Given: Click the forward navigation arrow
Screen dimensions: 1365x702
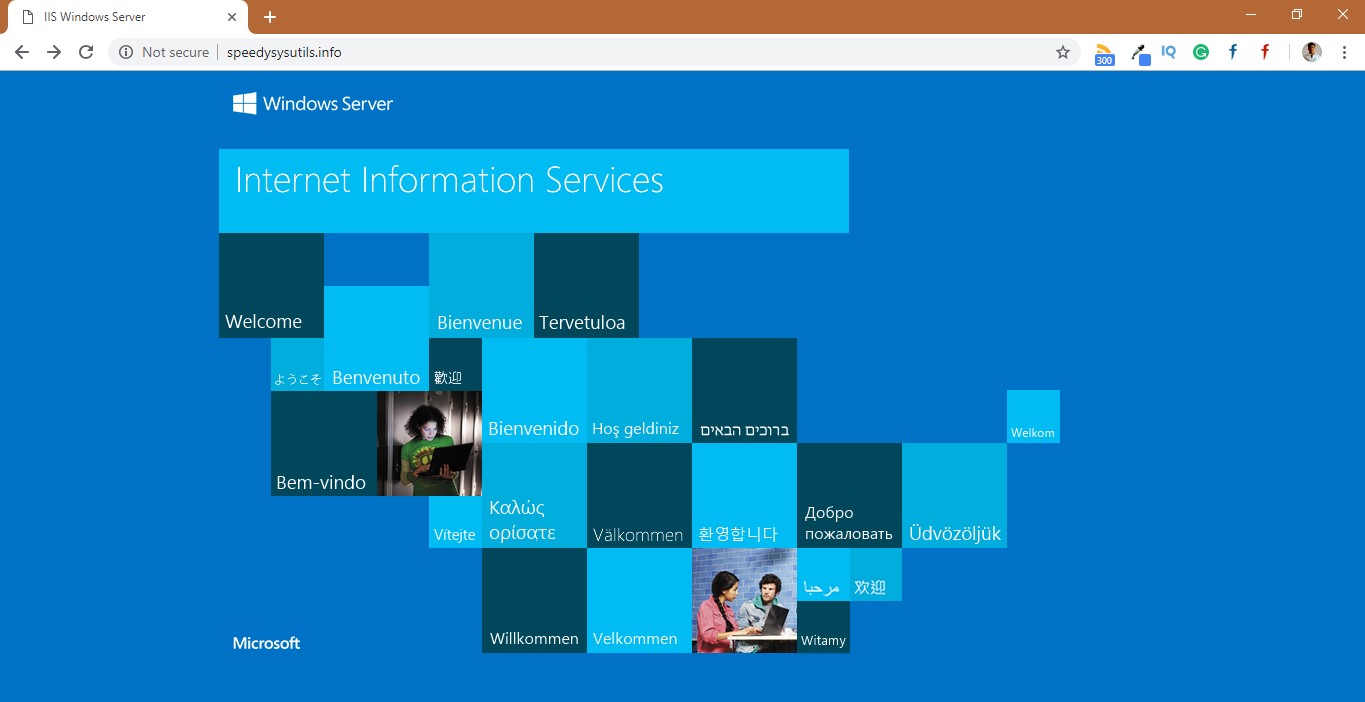Looking at the screenshot, I should point(54,52).
